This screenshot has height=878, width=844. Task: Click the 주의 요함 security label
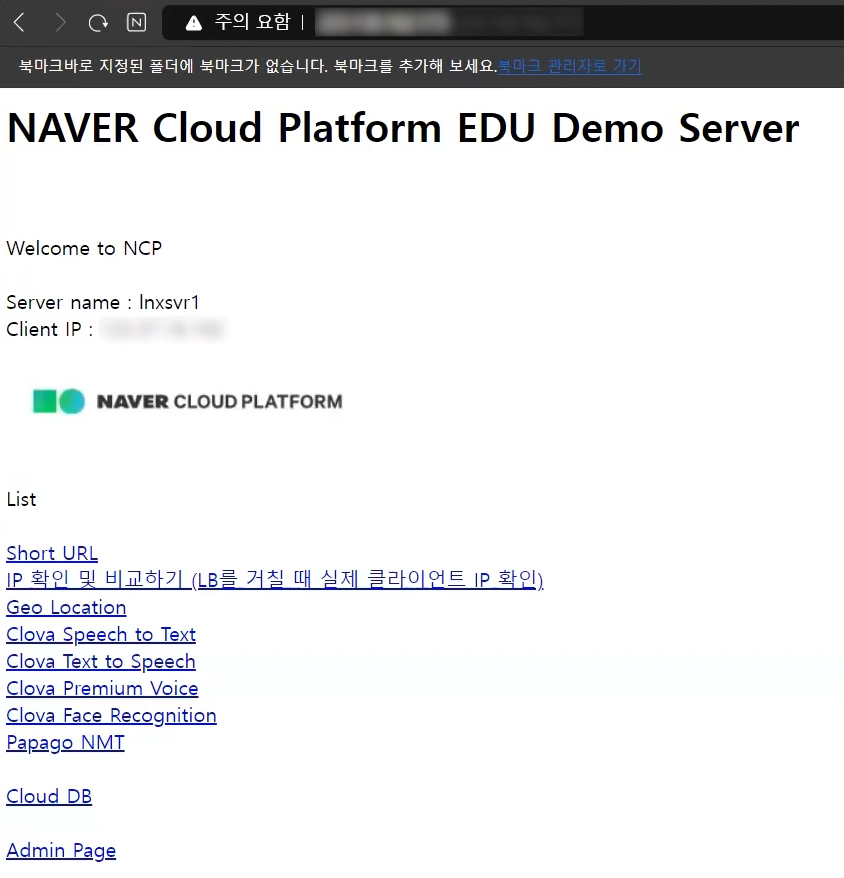point(253,22)
